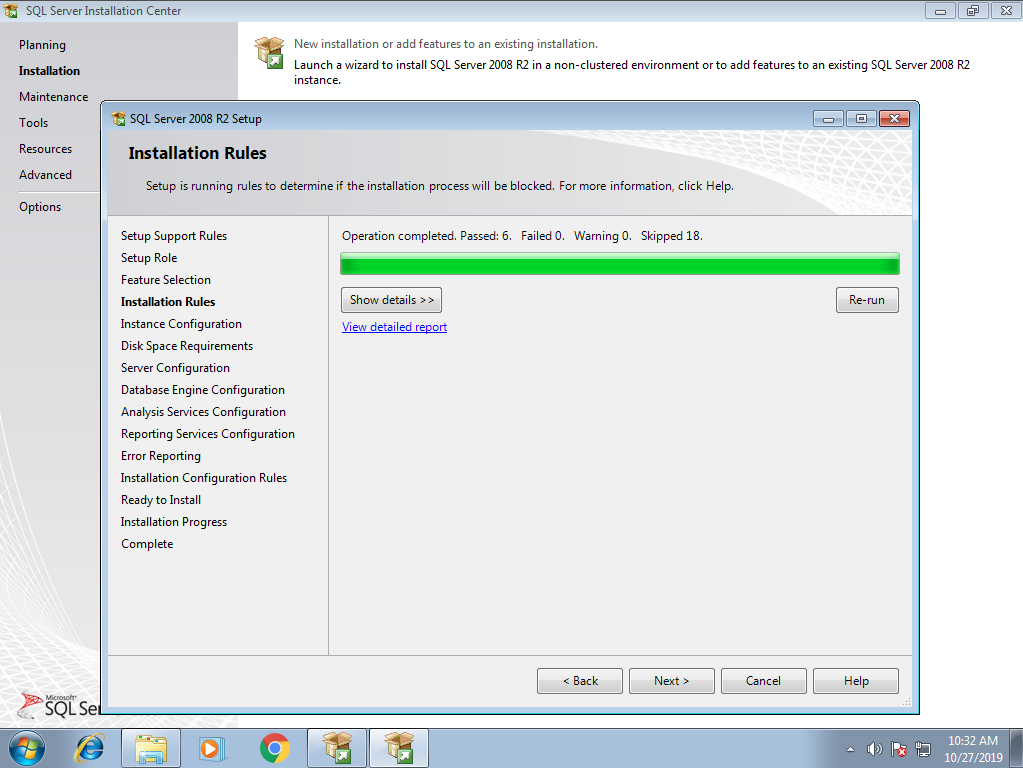Click the Disk Space Requirements step
Viewport: 1023px width, 768px height.
[x=187, y=346]
